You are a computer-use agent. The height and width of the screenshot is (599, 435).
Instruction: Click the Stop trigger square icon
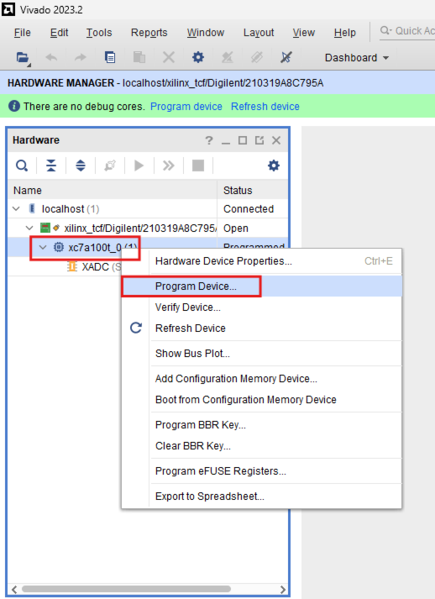198,165
